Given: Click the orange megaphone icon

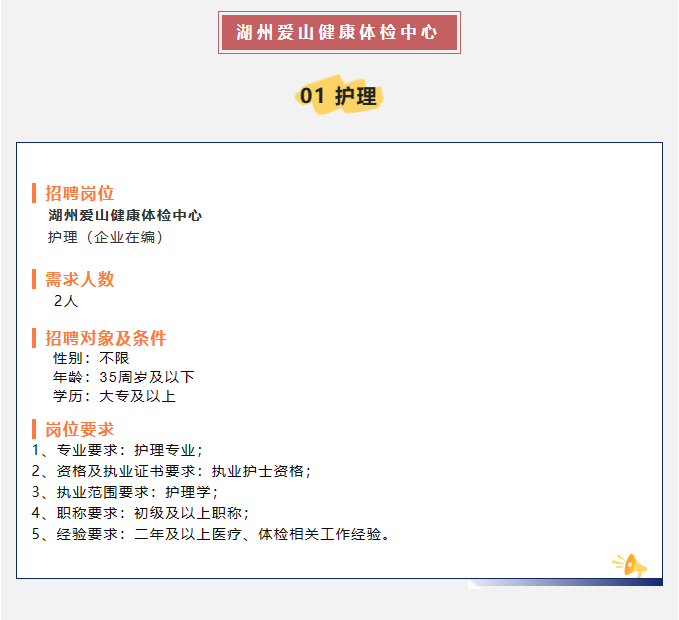Looking at the screenshot, I should [x=630, y=565].
